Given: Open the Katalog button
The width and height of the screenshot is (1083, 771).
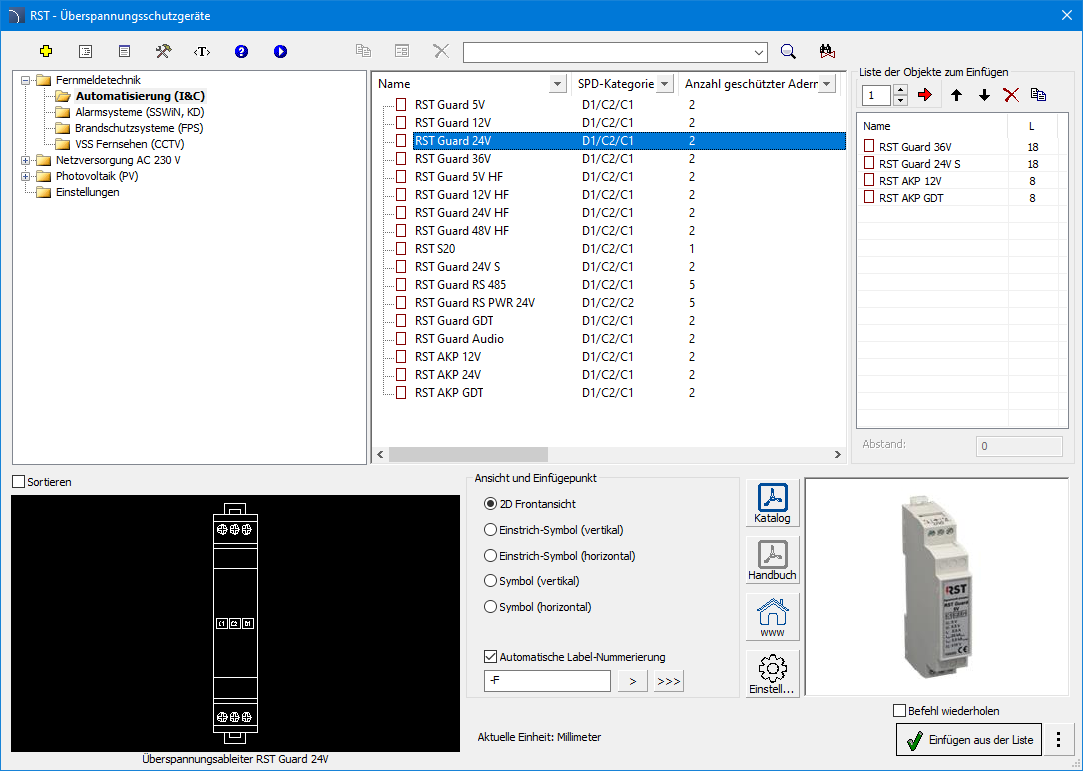Looking at the screenshot, I should coord(772,504).
